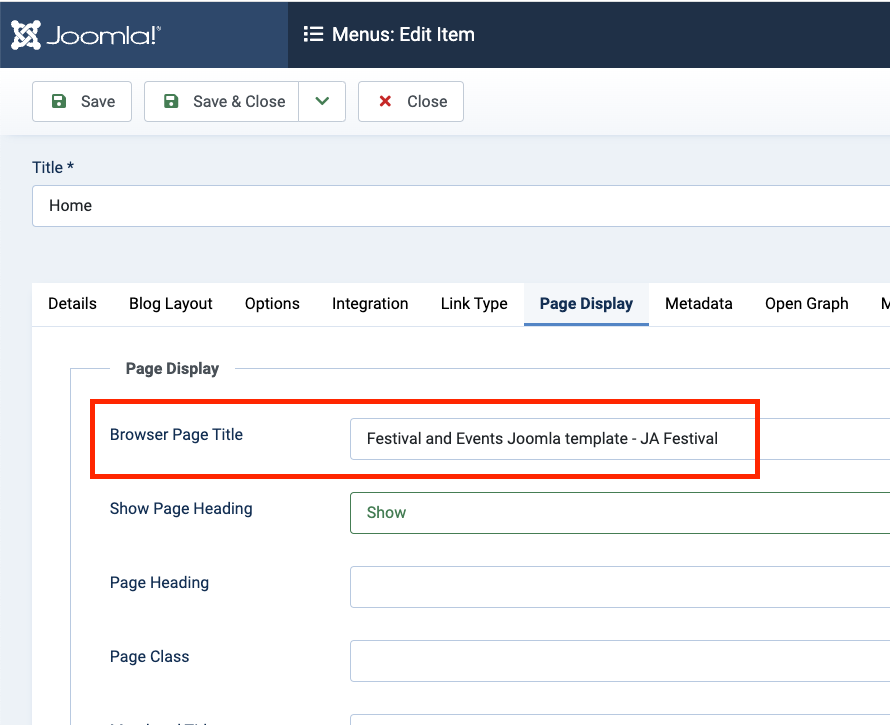Select the Page Display tab
Image resolution: width=890 pixels, height=725 pixels.
point(586,304)
